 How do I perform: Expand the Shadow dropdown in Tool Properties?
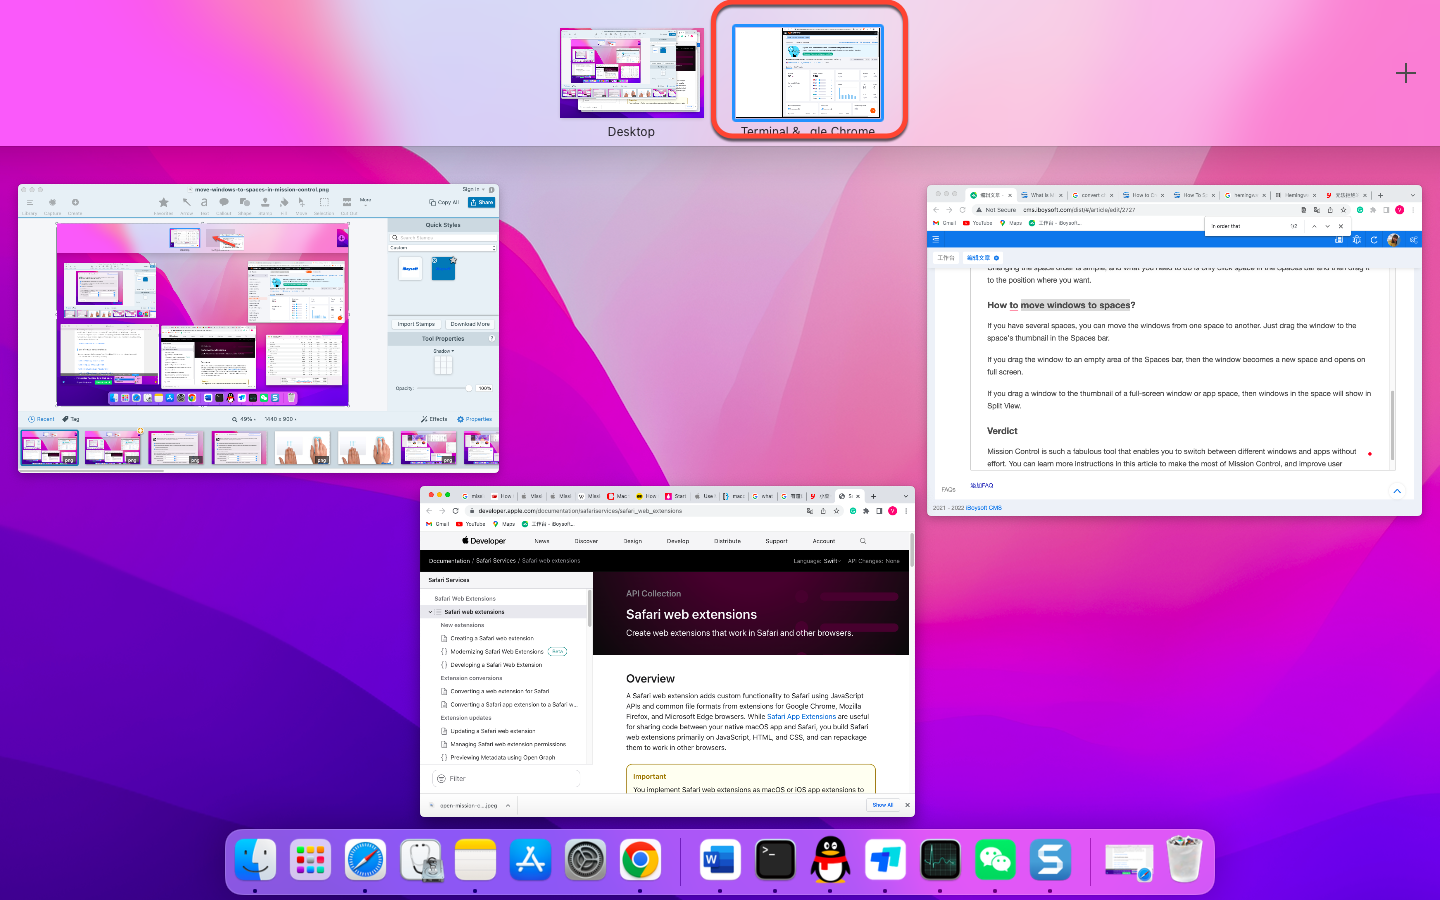[443, 351]
